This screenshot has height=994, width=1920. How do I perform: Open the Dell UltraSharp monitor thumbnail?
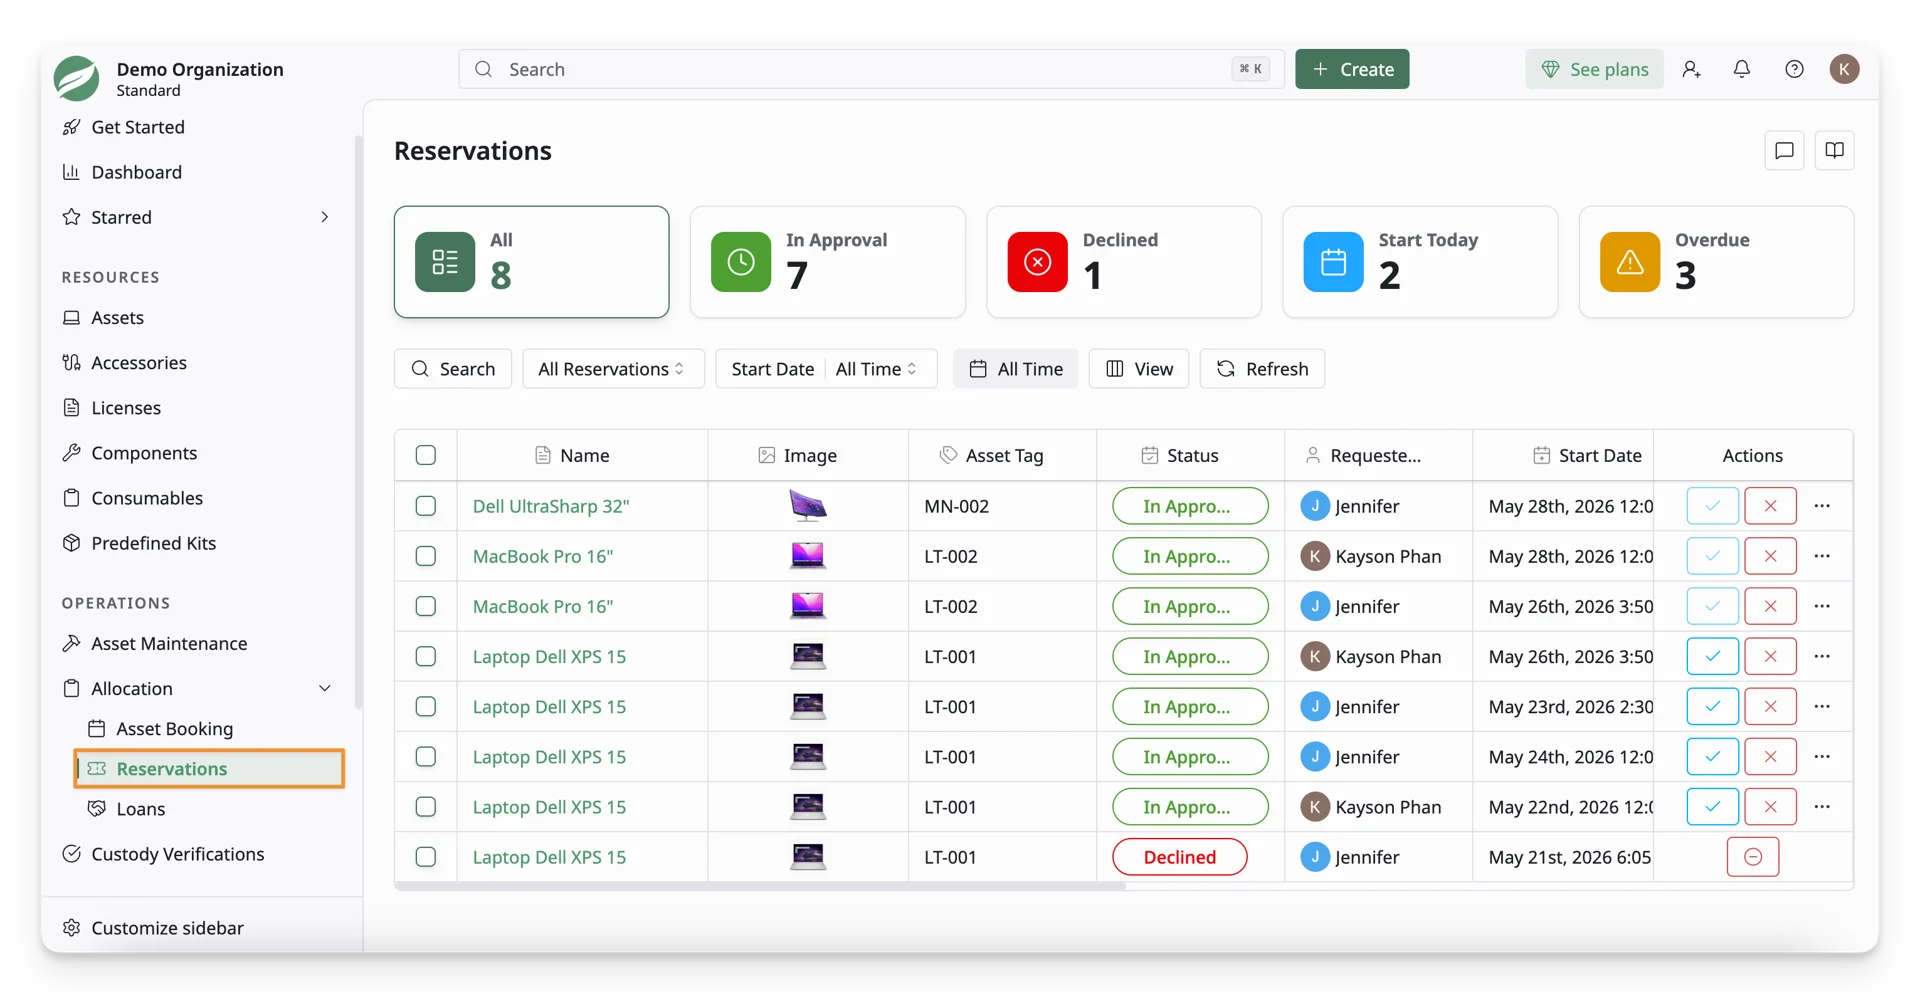807,506
